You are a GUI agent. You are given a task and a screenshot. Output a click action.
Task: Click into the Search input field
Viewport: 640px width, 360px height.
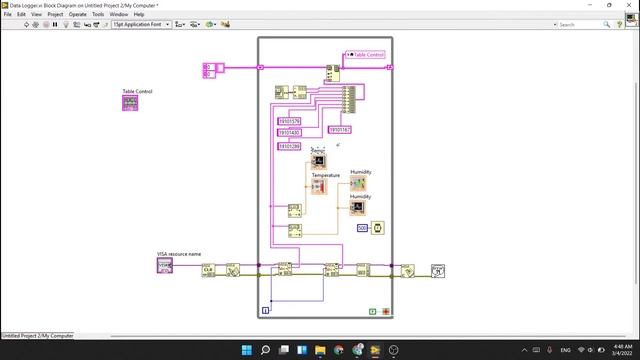click(580, 25)
